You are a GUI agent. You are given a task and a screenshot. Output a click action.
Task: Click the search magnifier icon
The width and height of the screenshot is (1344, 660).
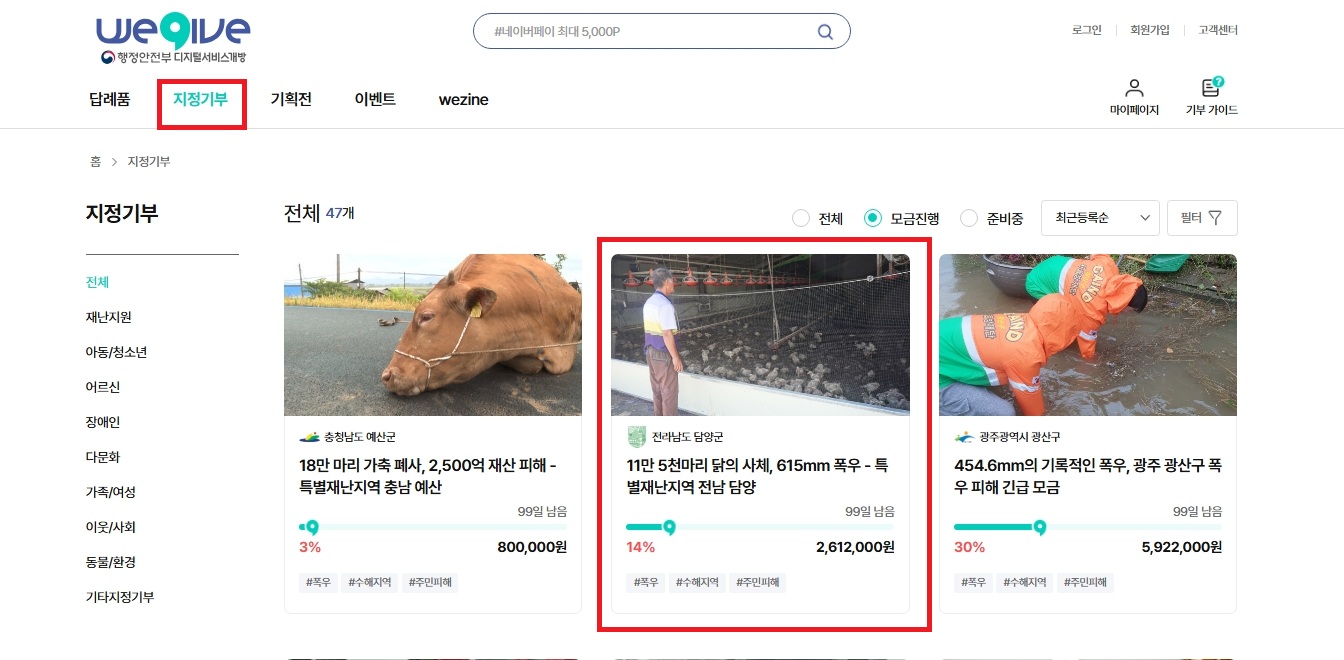click(x=825, y=32)
